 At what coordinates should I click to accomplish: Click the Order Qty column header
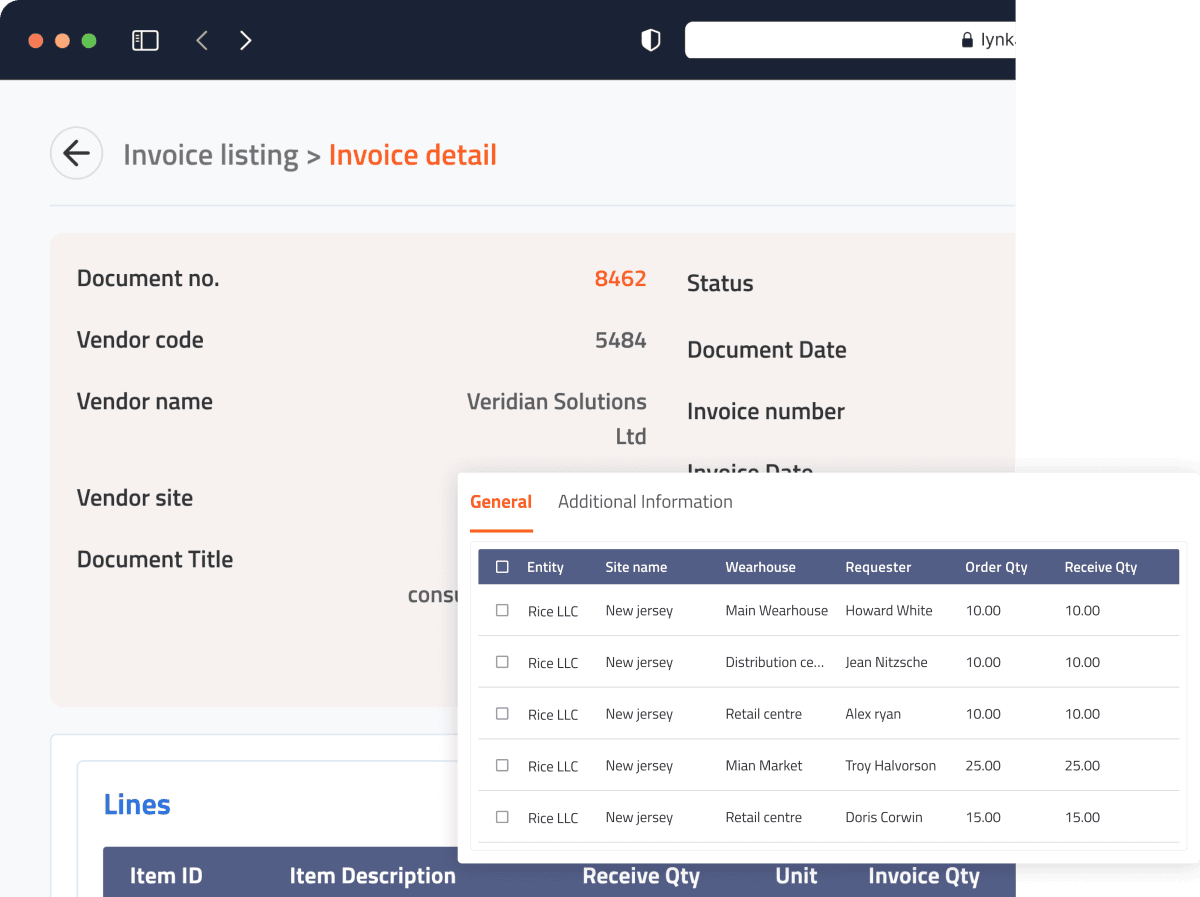pos(996,567)
